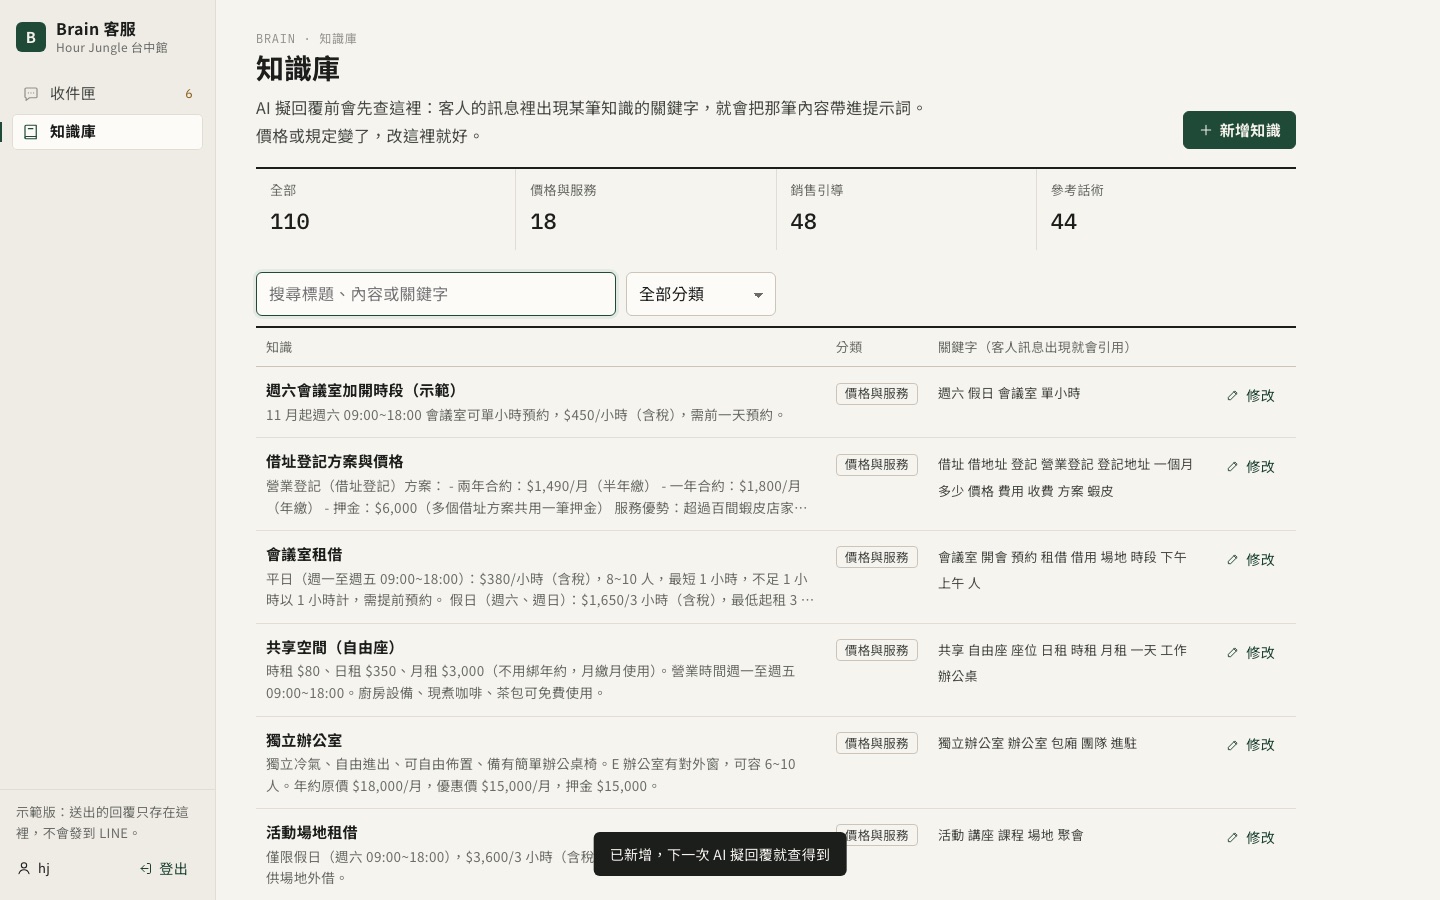Open the 全部分類 category dropdown
This screenshot has width=1440, height=900.
[x=701, y=294]
